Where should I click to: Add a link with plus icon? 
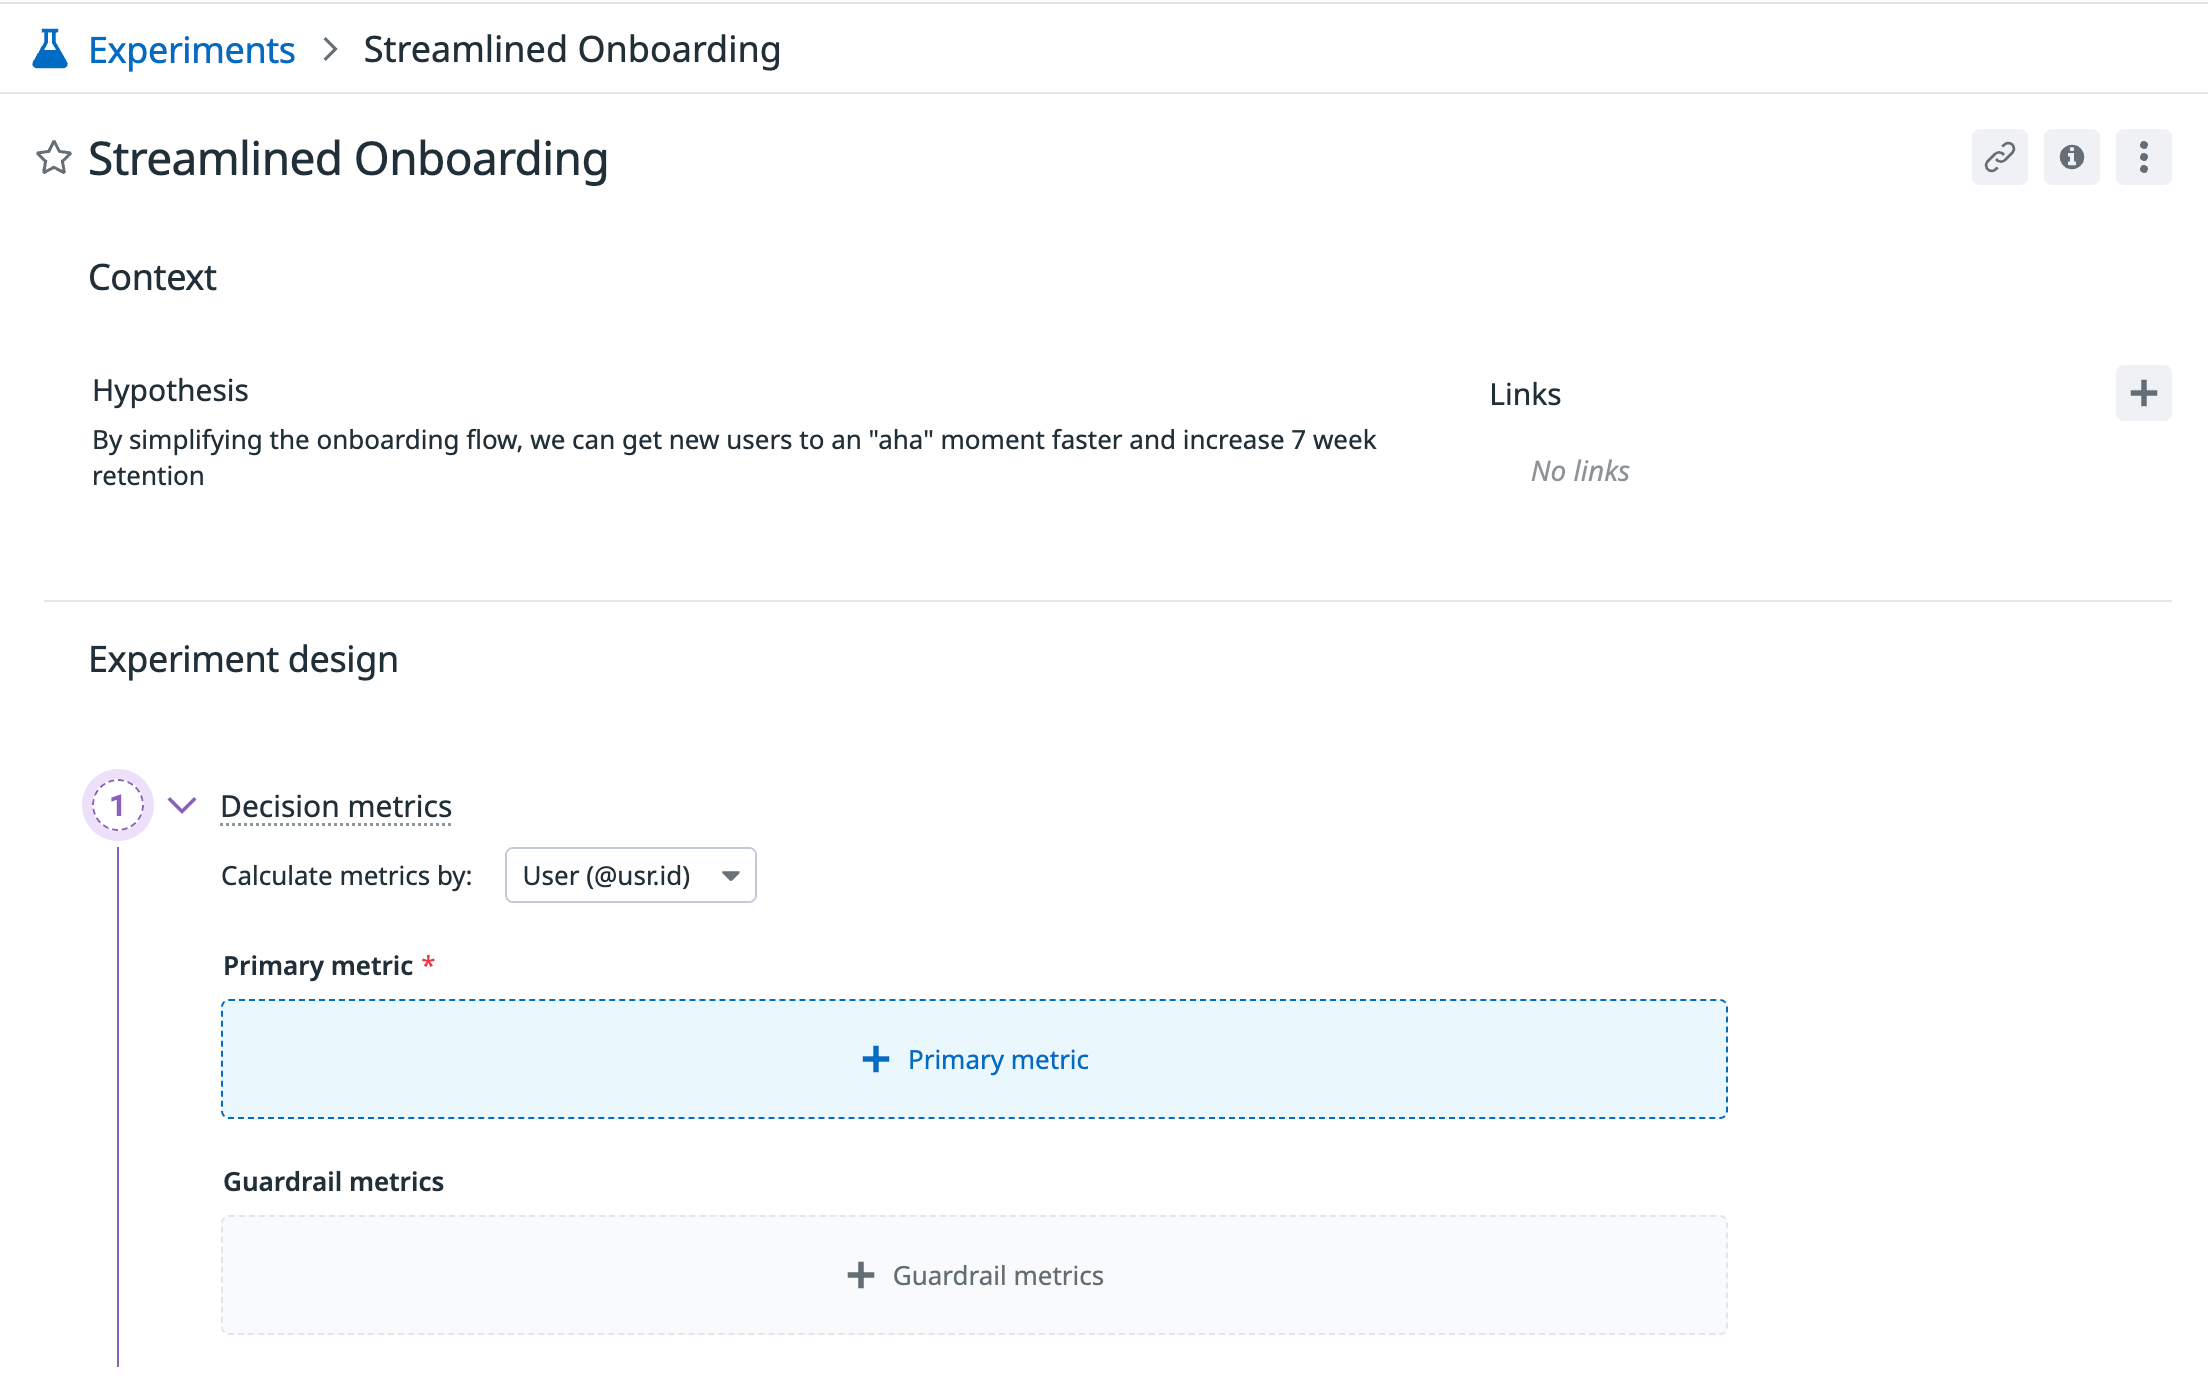[x=2143, y=393]
